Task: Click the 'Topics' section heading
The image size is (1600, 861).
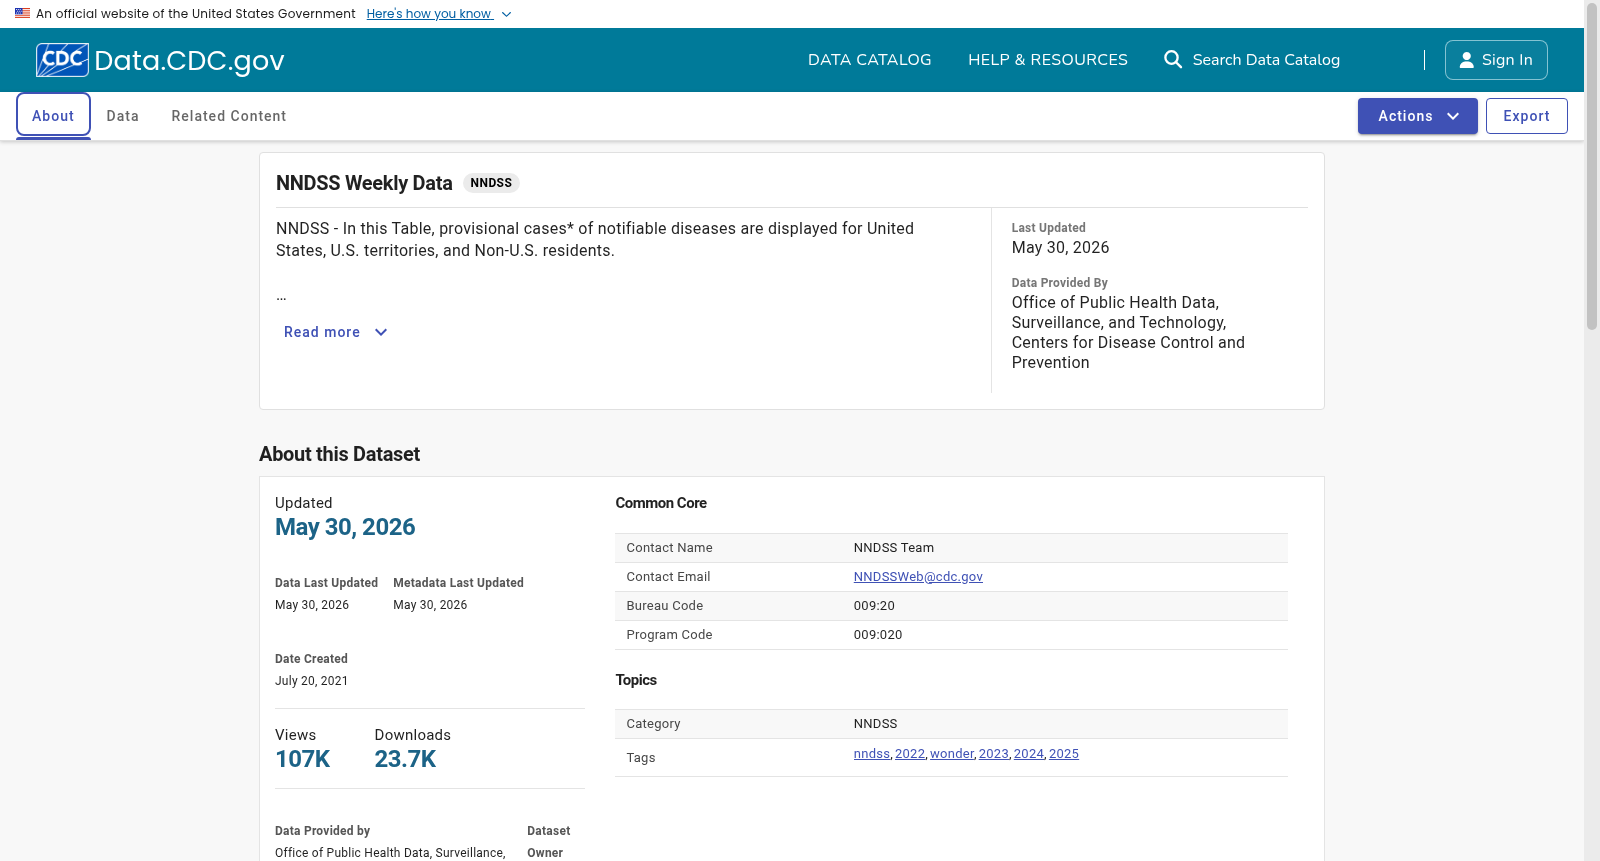Action: point(636,680)
